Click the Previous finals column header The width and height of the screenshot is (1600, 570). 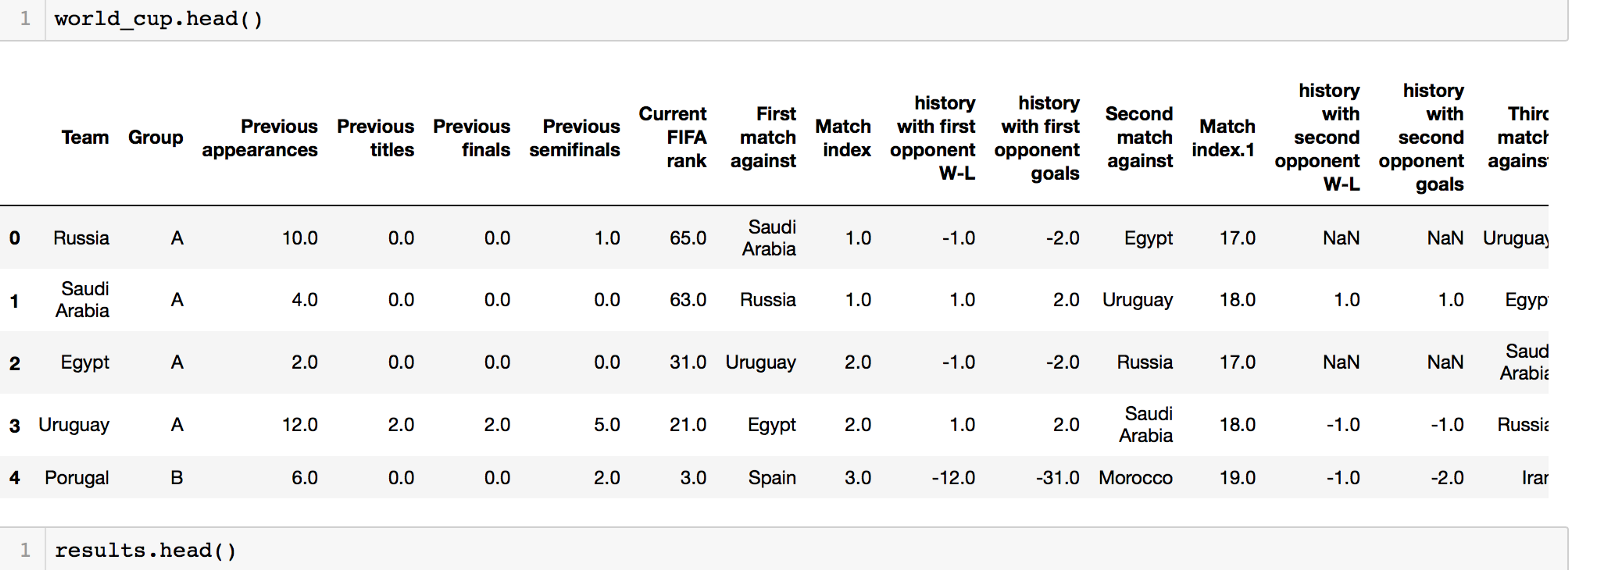471,138
